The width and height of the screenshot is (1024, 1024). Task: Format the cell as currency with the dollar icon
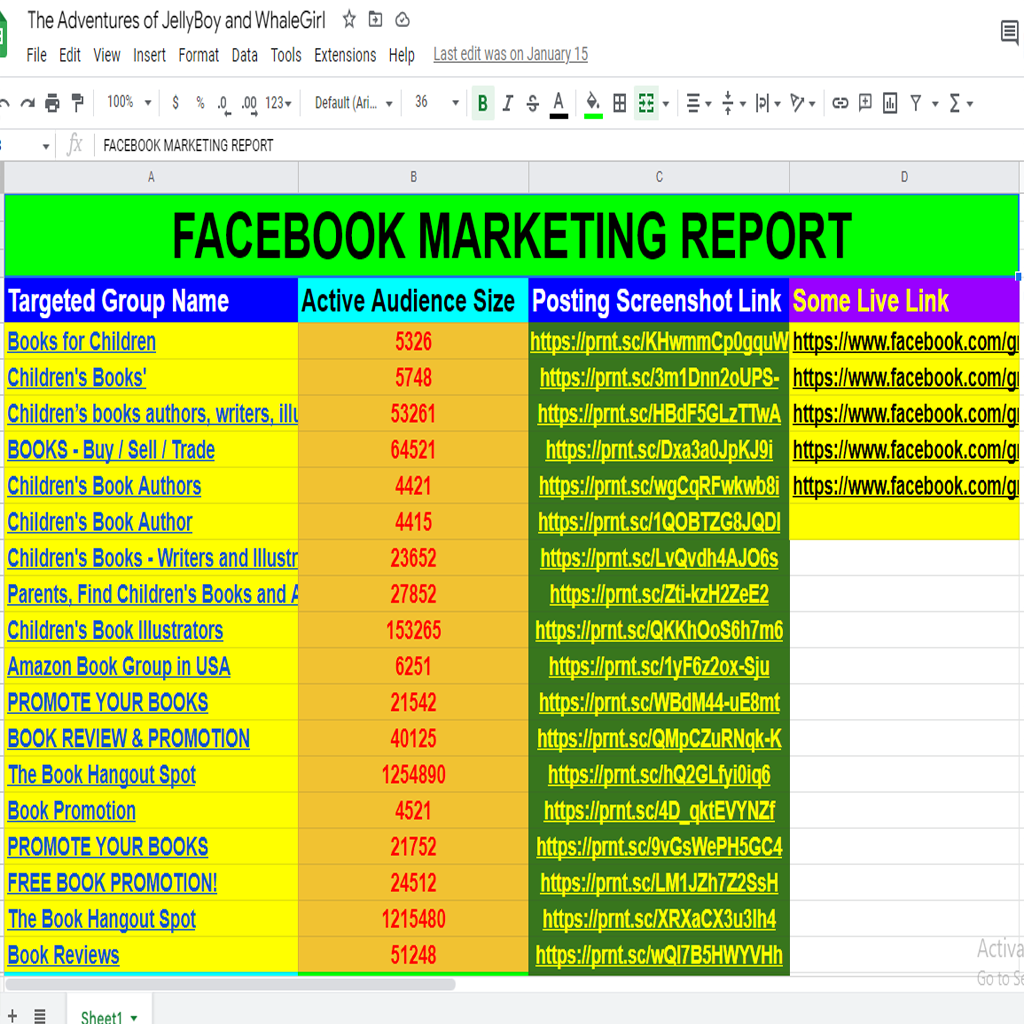tap(175, 103)
